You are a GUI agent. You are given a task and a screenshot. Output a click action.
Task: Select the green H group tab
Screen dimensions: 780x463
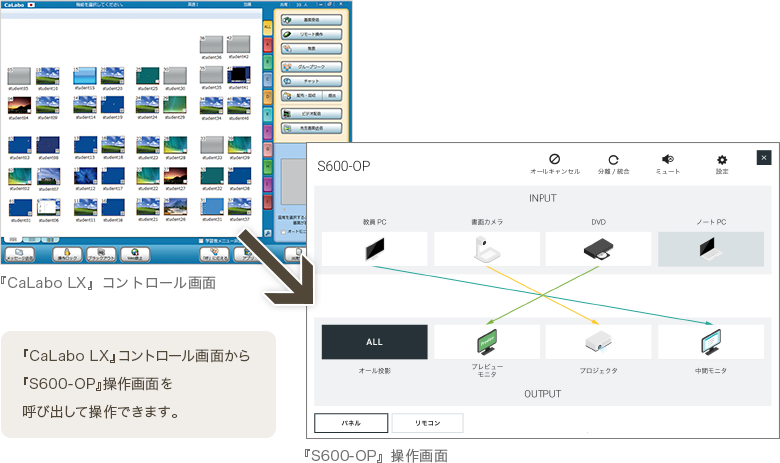pos(268,167)
